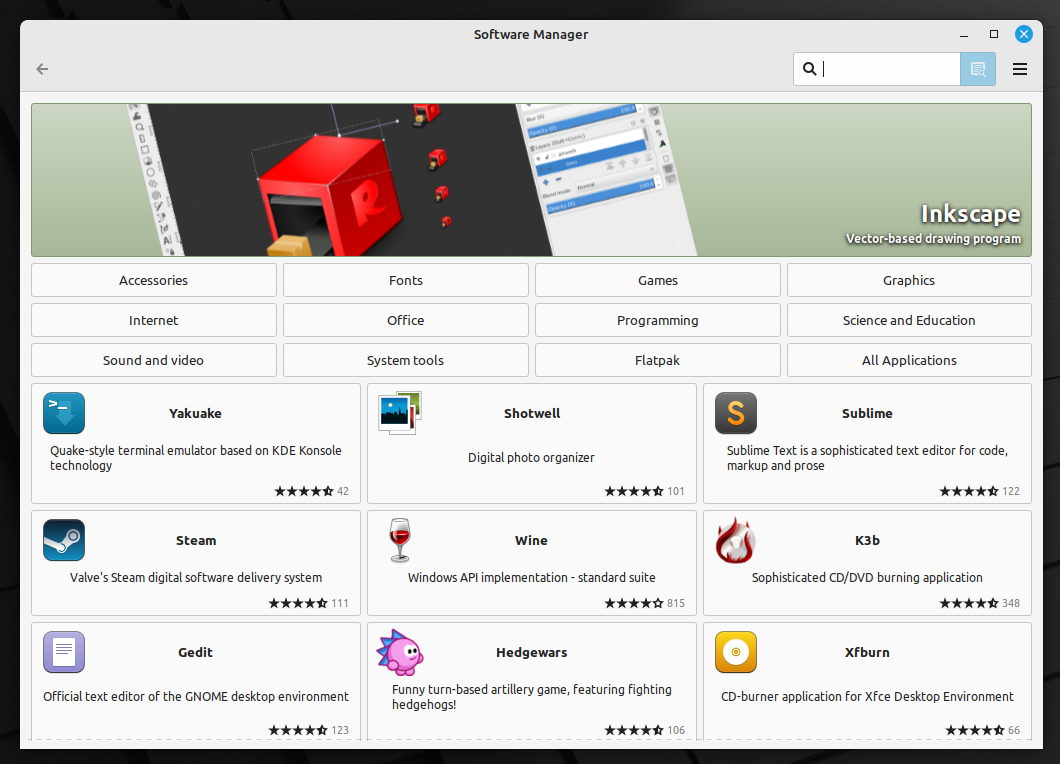Open the Programming category

click(x=658, y=320)
